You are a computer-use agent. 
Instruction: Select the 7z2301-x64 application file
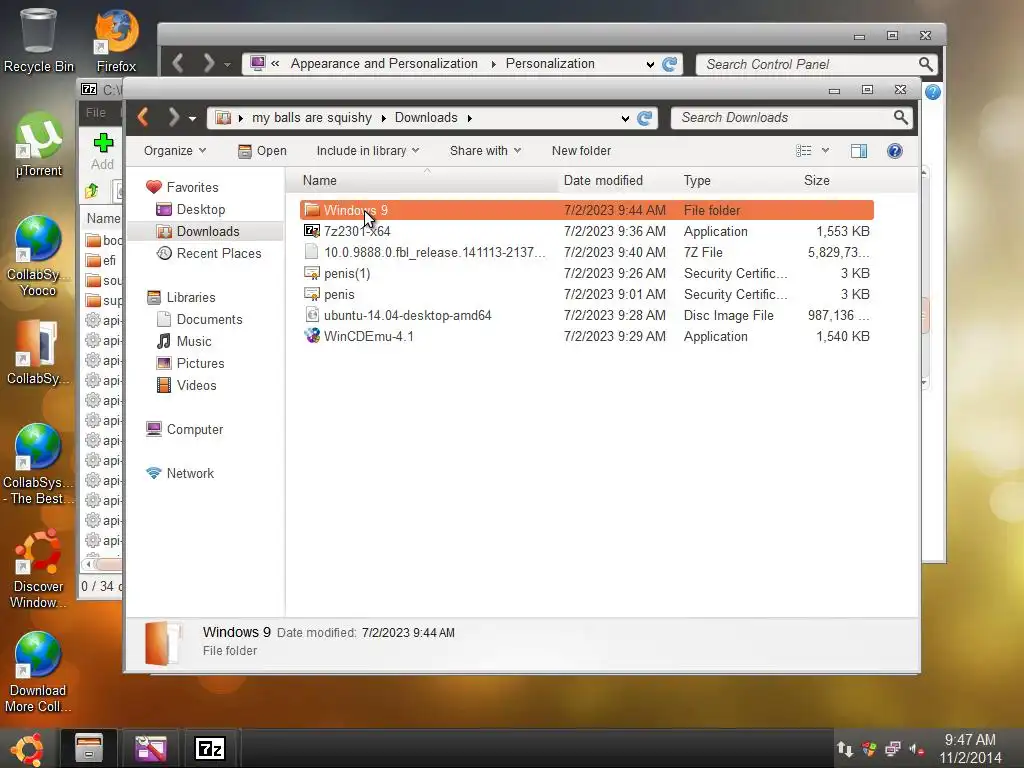click(x=586, y=231)
